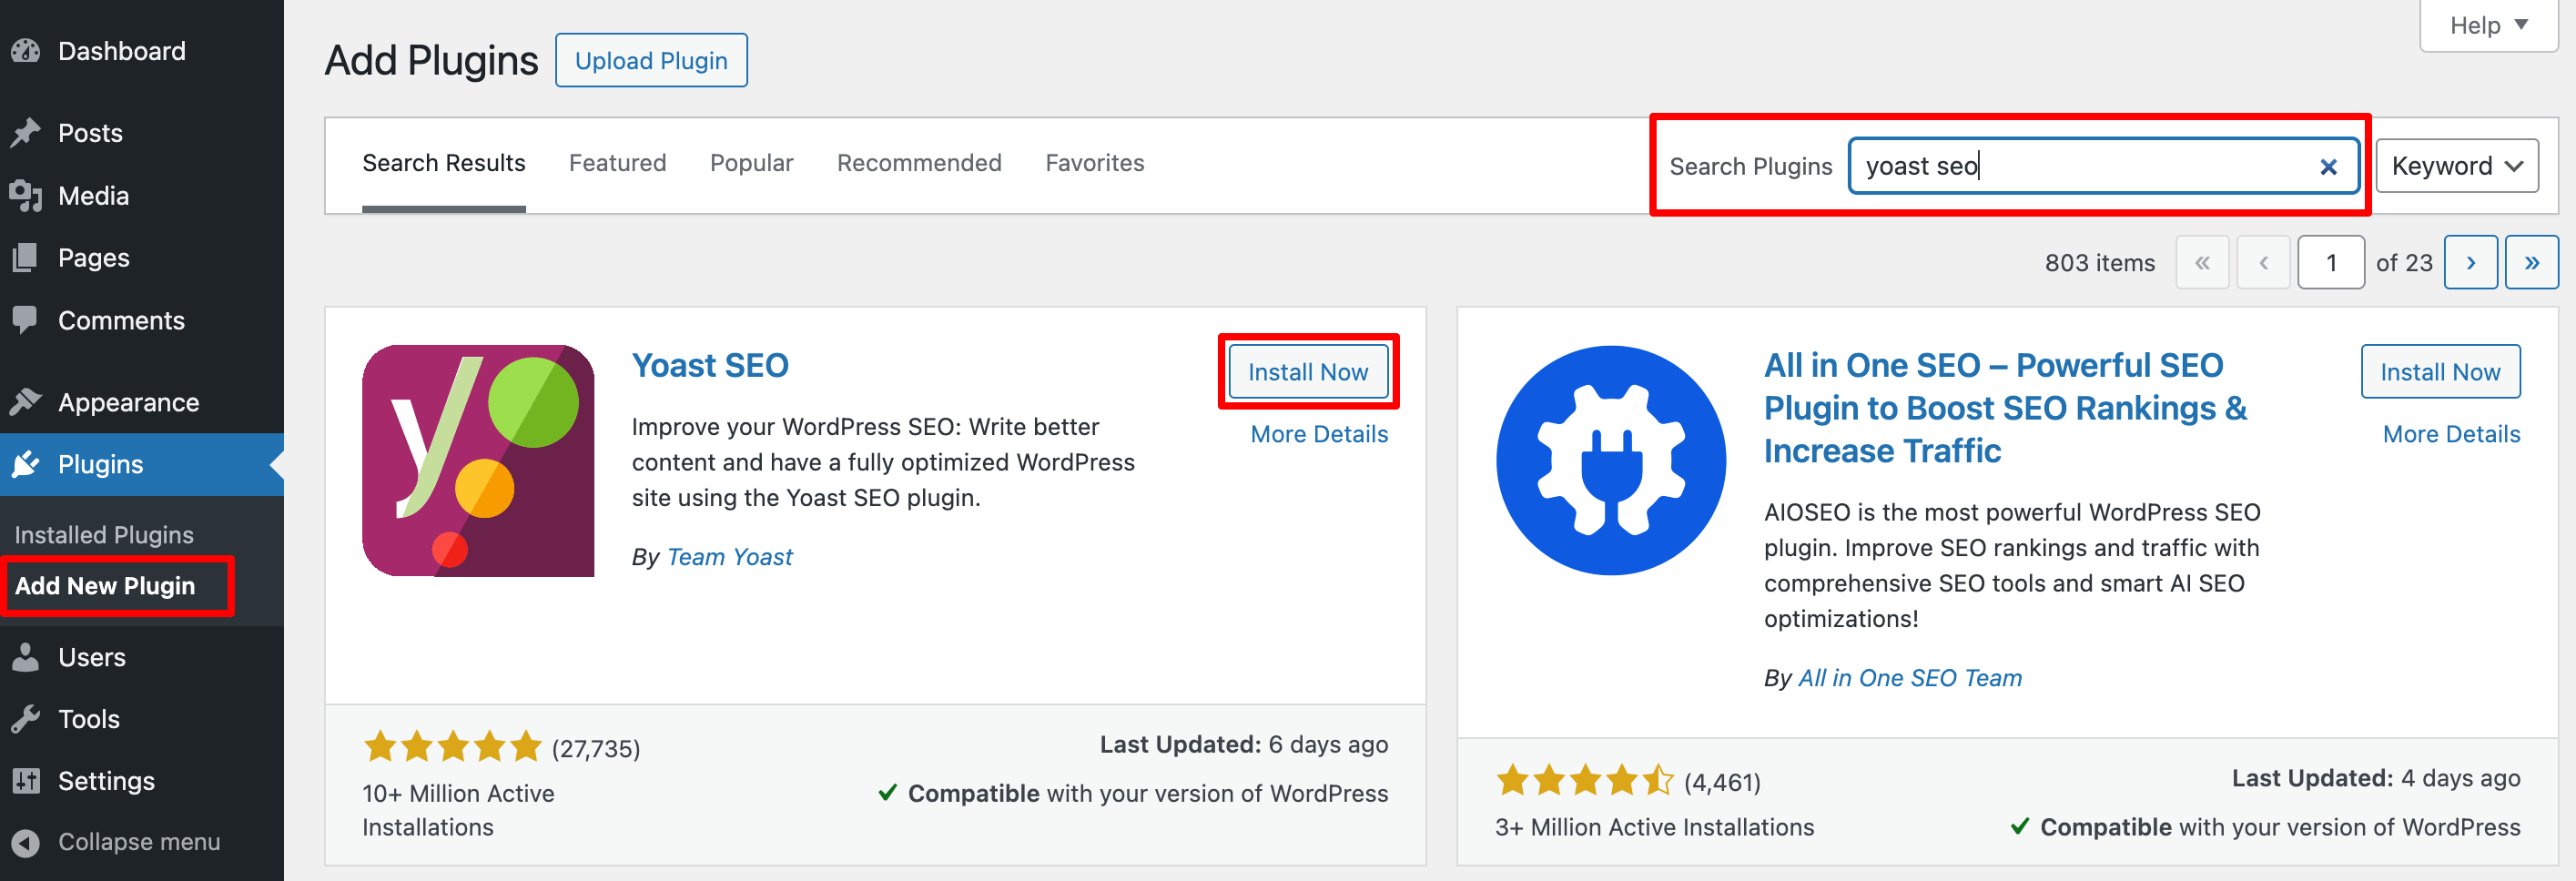Click the Users person icon
The width and height of the screenshot is (2576, 881).
(x=26, y=657)
